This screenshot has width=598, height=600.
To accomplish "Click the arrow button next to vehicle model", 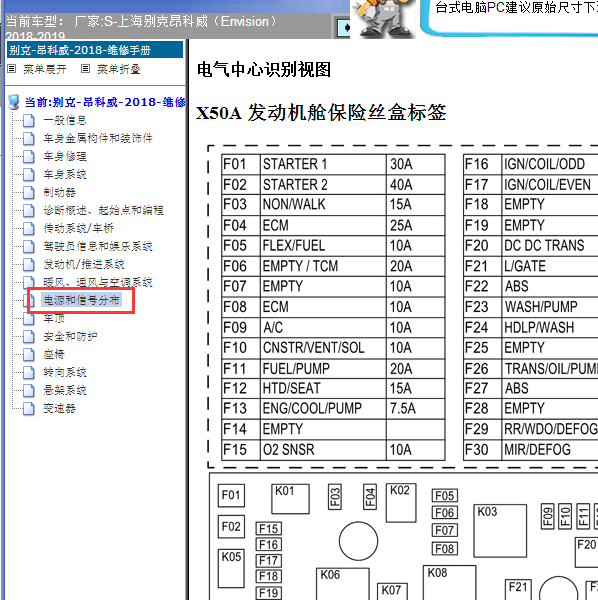I will click(x=342, y=28).
